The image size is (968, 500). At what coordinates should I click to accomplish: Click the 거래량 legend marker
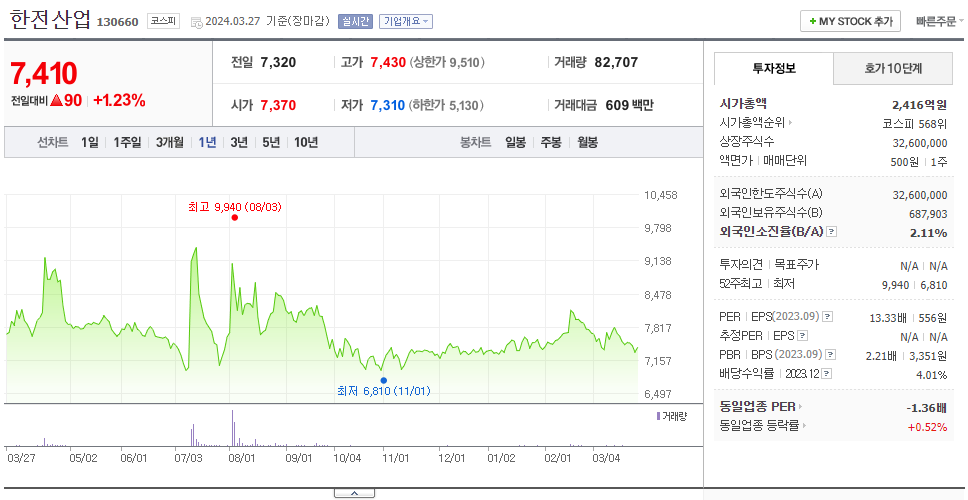[x=658, y=416]
